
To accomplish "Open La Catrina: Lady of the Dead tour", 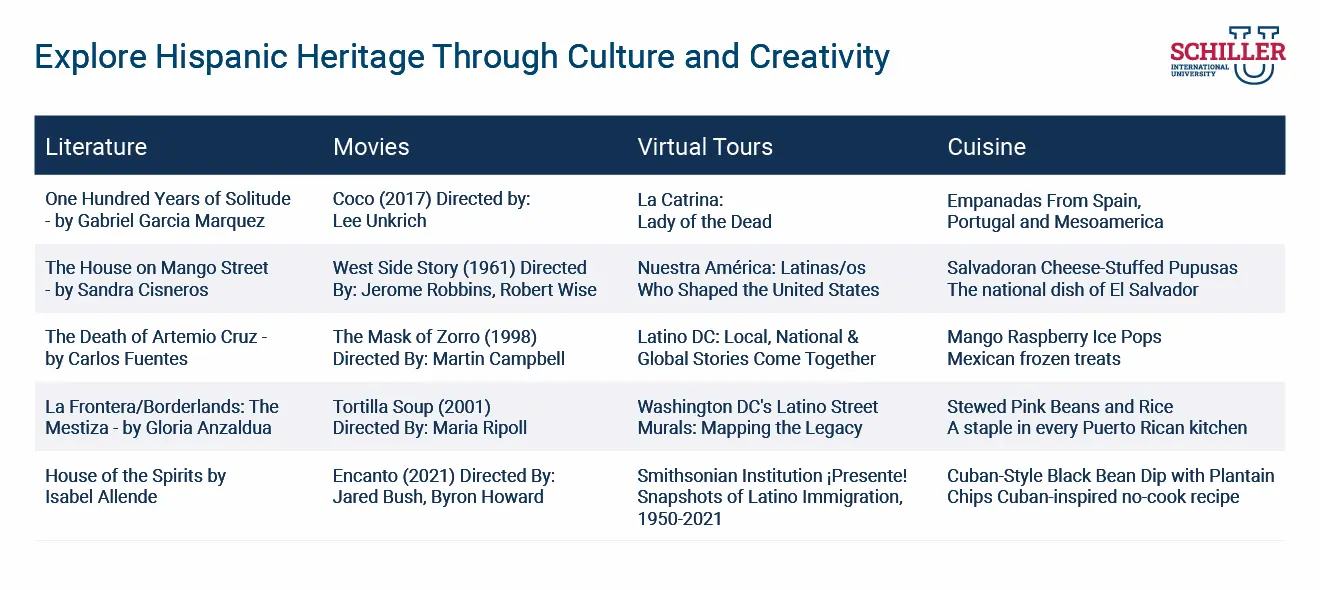I will click(704, 209).
